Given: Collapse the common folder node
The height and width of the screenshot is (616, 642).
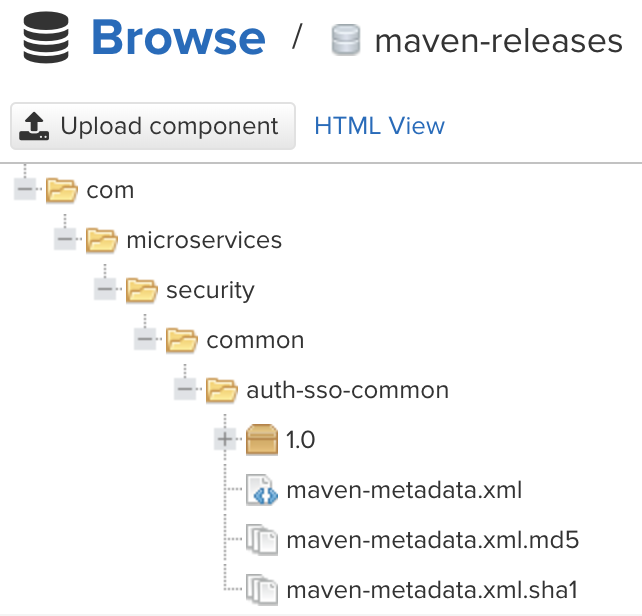Looking at the screenshot, I should [x=146, y=340].
